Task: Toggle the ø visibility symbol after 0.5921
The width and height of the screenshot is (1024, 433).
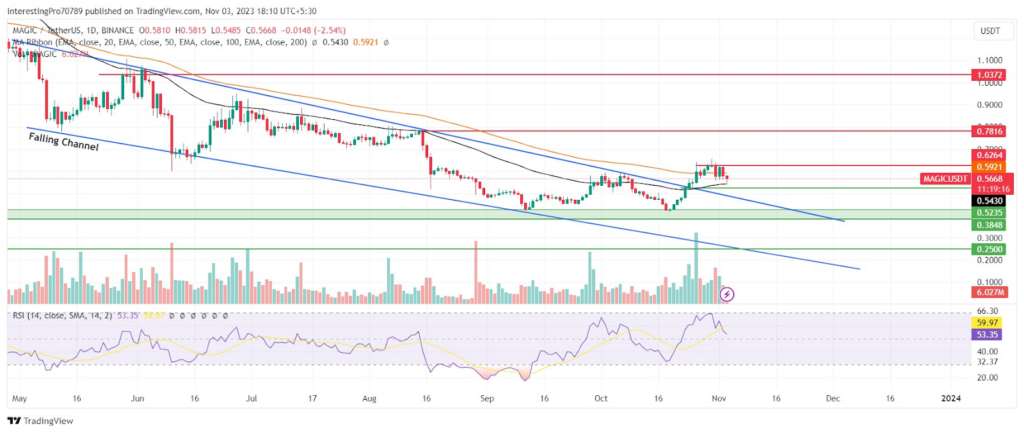Action: coord(386,42)
